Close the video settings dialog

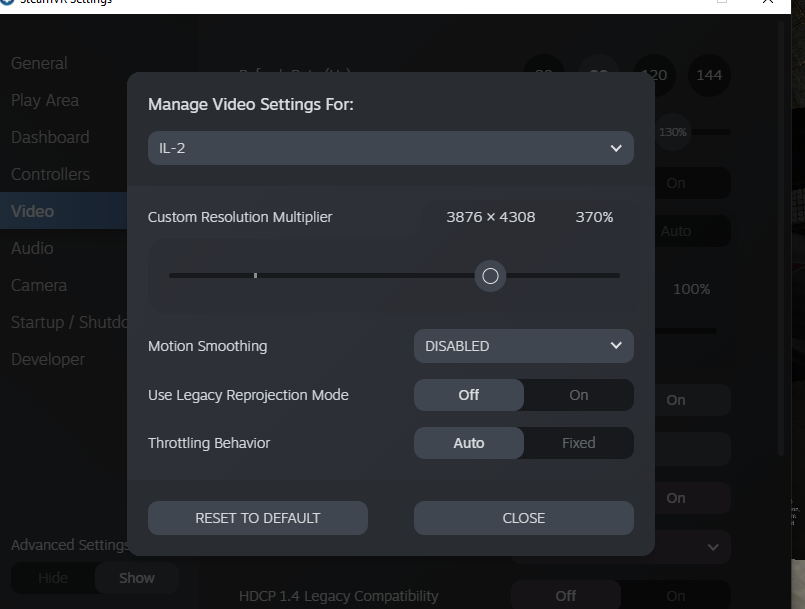(x=523, y=518)
